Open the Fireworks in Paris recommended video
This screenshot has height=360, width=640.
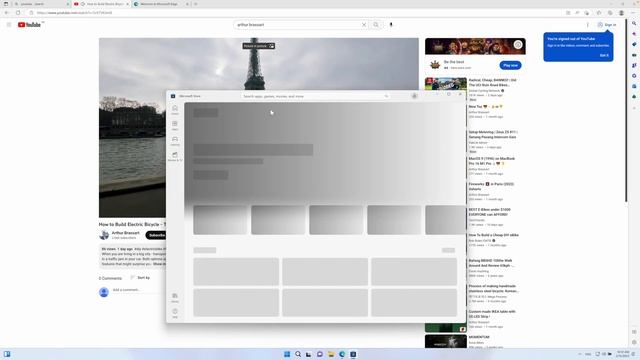[491, 187]
